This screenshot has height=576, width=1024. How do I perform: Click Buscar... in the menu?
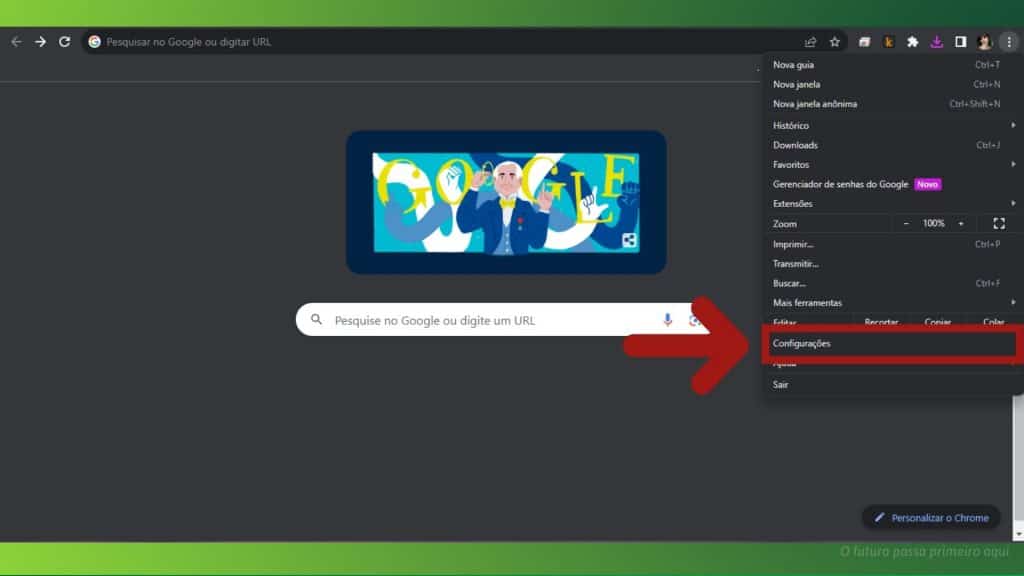[x=892, y=283]
